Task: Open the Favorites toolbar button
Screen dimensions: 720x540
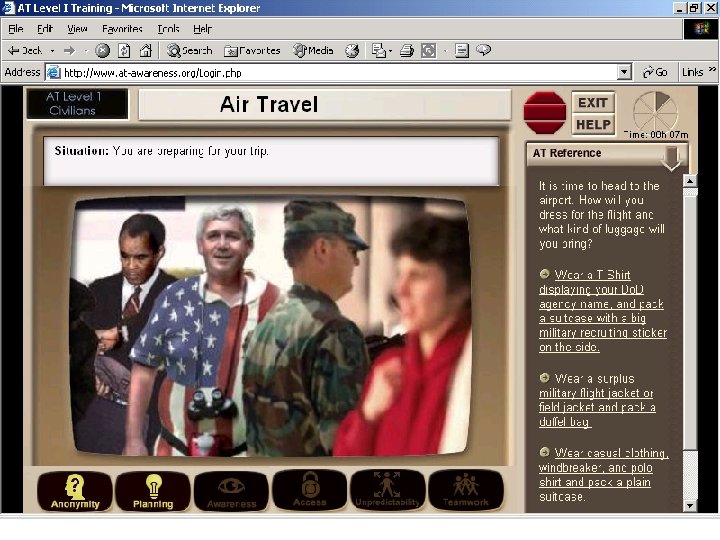Action: 252,51
